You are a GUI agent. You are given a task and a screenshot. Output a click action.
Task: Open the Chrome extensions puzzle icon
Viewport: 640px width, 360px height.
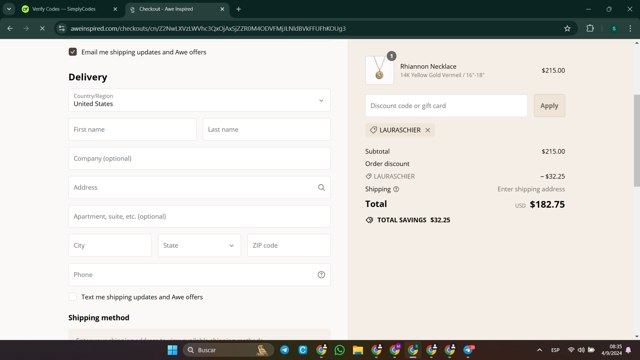590,29
